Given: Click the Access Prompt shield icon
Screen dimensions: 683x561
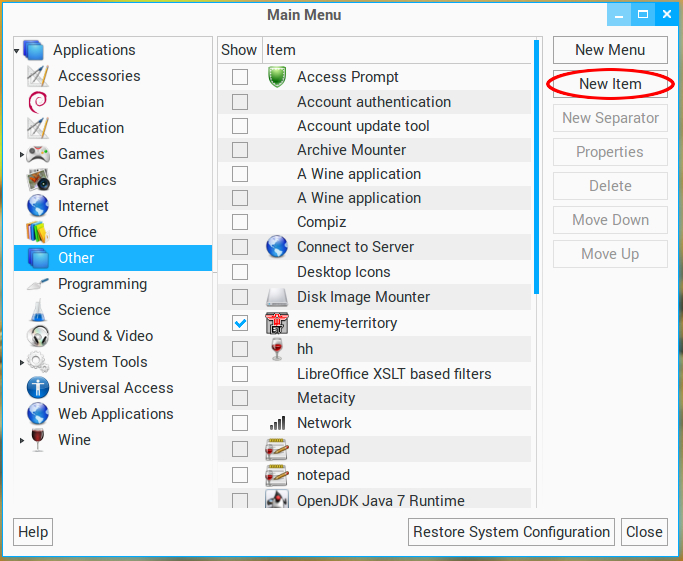Looking at the screenshot, I should [277, 77].
